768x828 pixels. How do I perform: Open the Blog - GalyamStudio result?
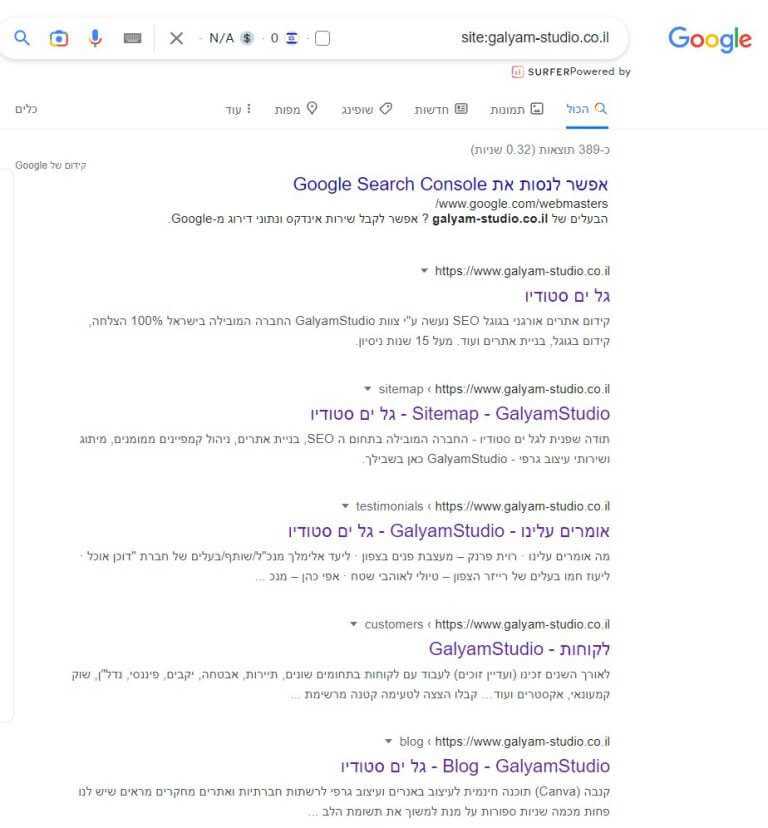pyautogui.click(x=475, y=766)
